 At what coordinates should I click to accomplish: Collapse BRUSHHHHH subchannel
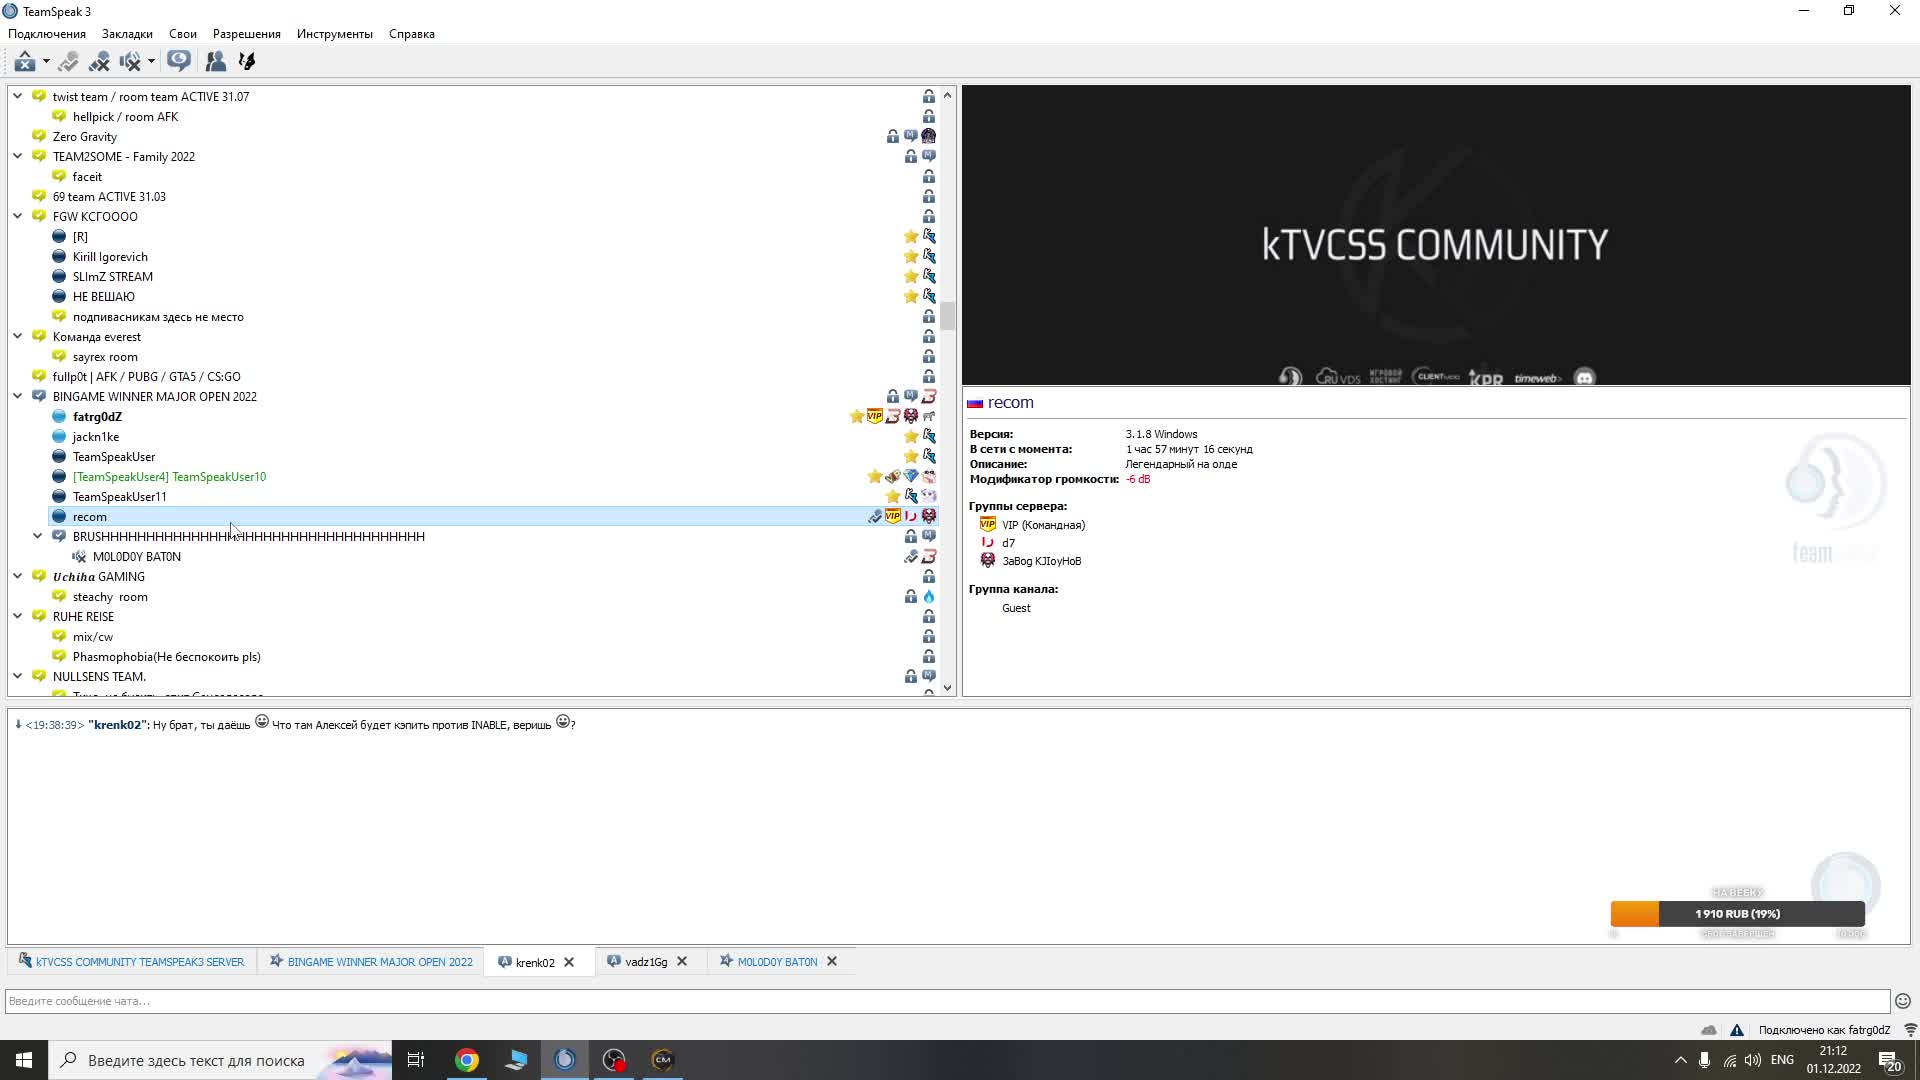tap(38, 537)
